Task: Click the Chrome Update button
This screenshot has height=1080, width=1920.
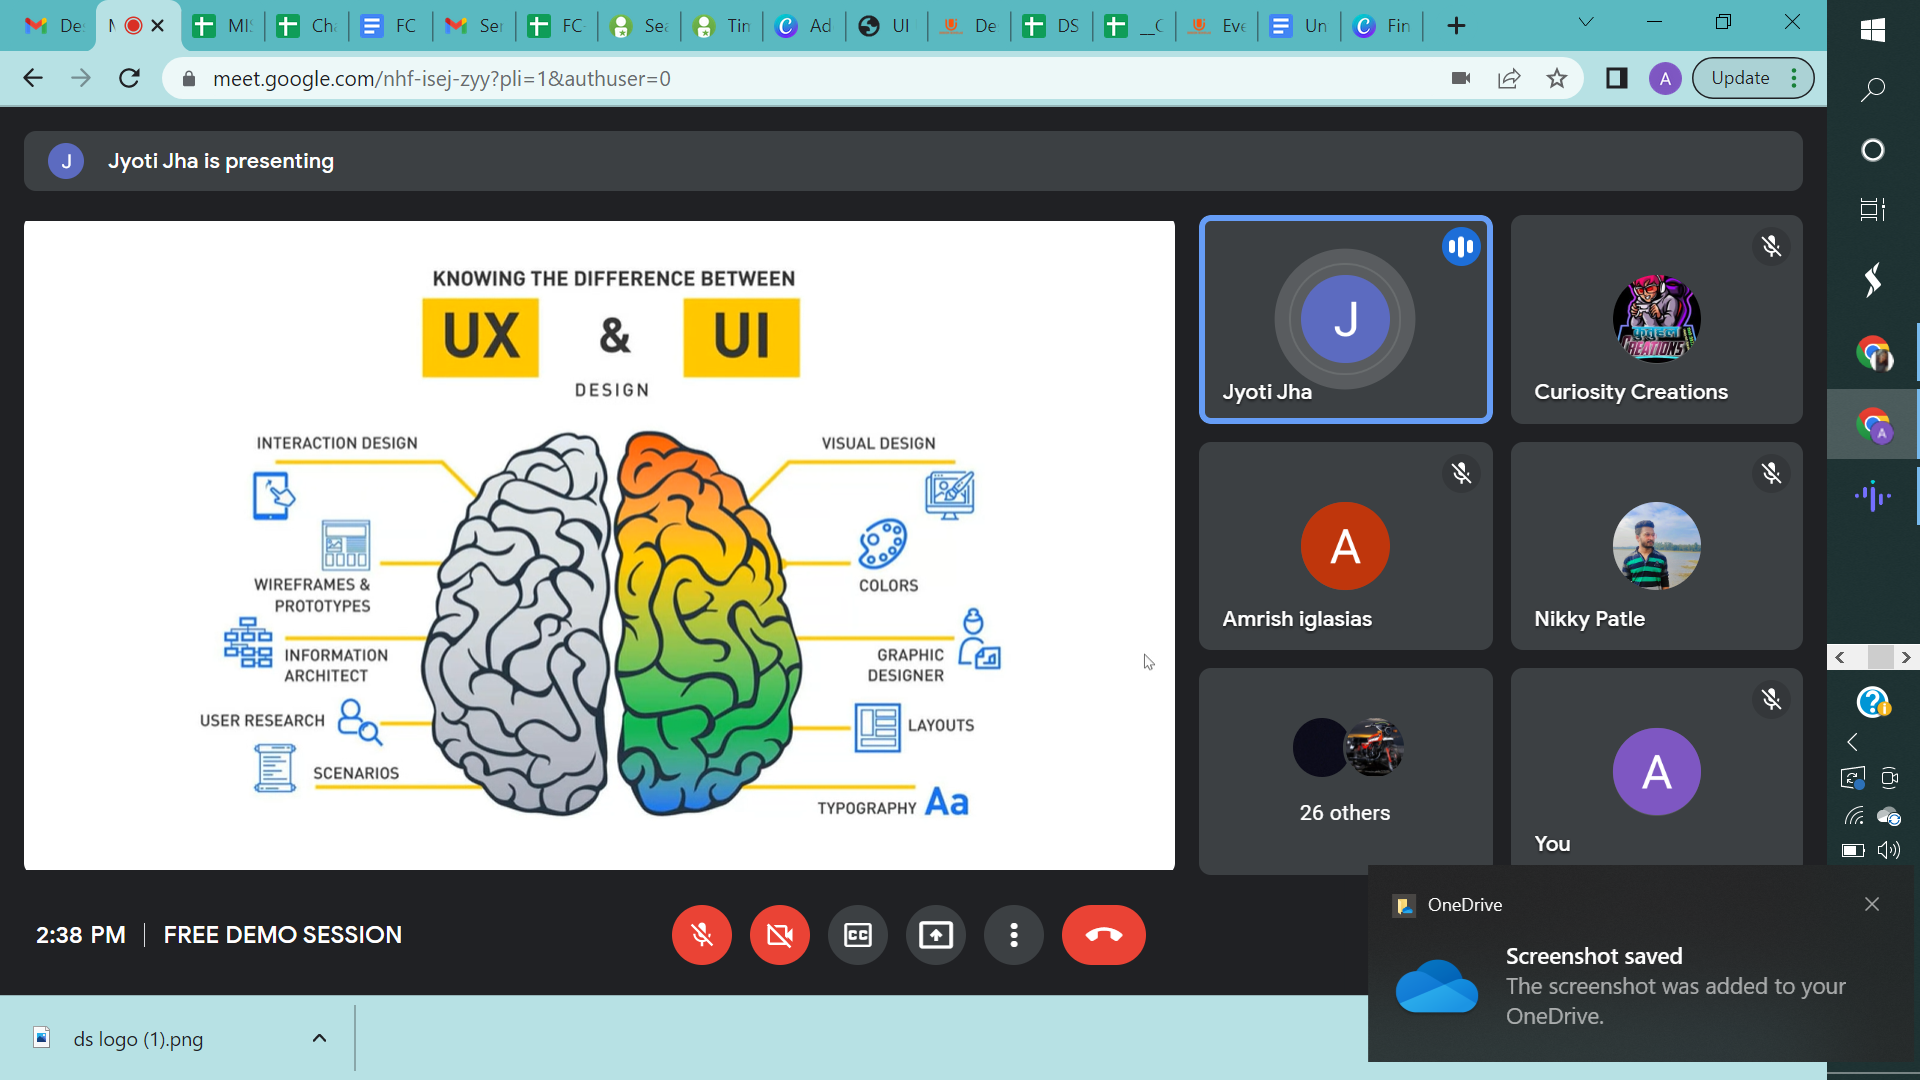Action: pyautogui.click(x=1740, y=78)
